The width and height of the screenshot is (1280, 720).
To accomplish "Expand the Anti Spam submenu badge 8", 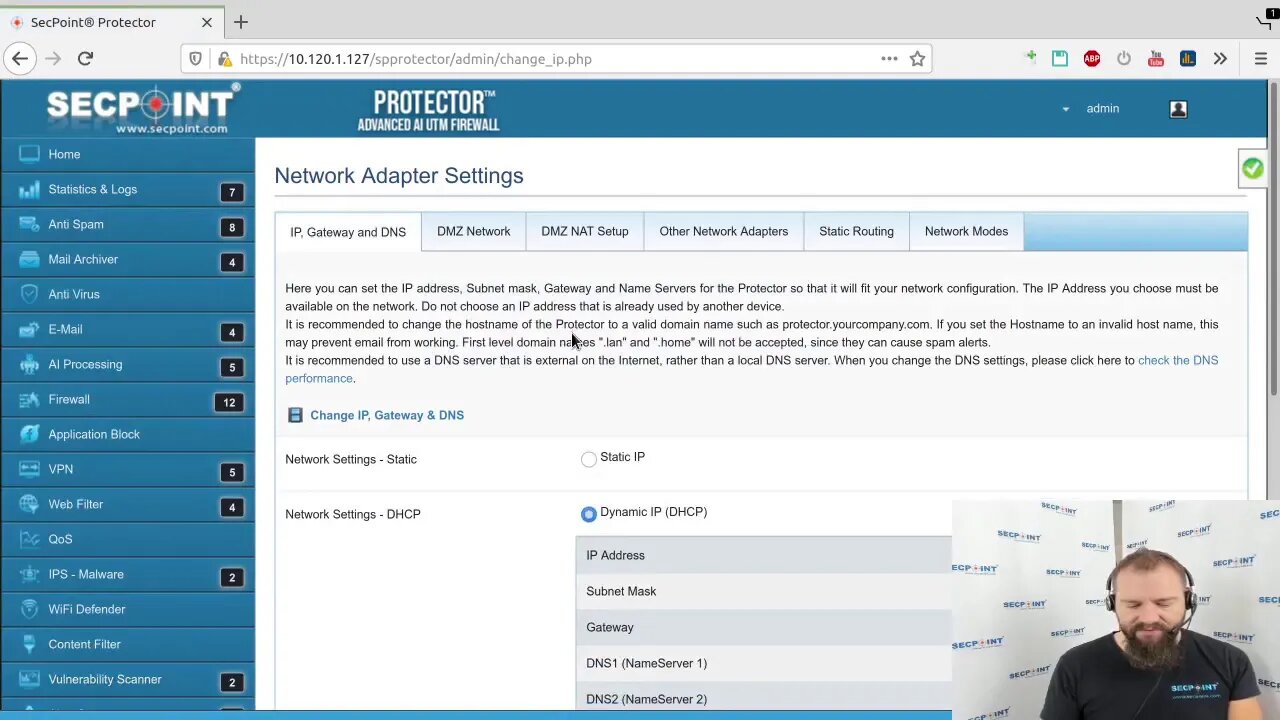I will (232, 227).
